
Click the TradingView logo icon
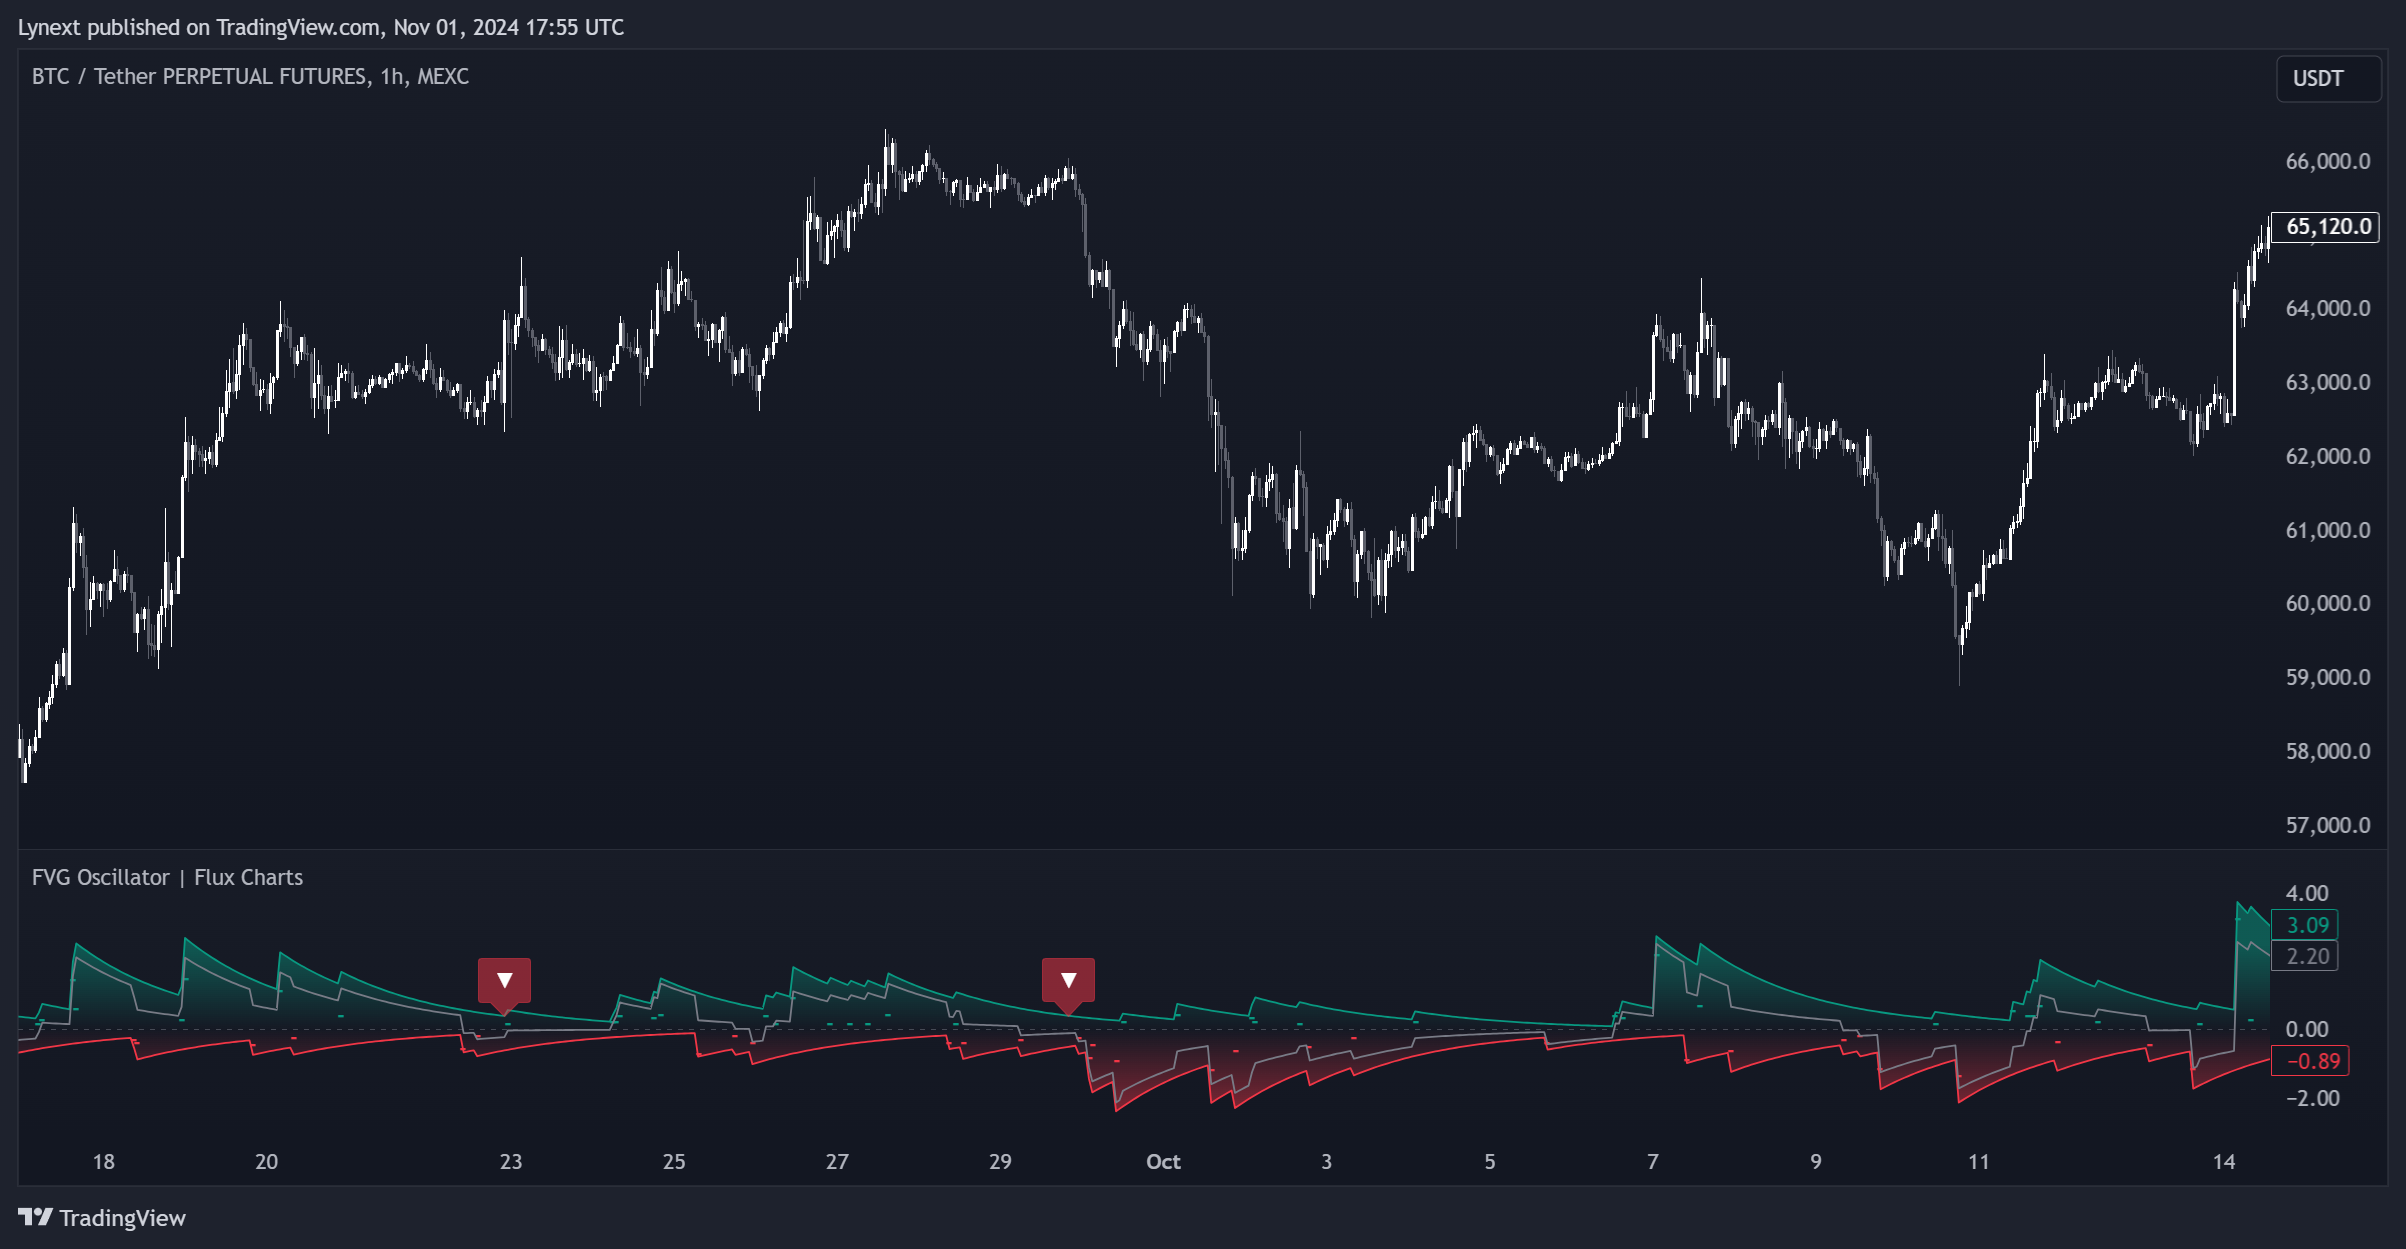pos(35,1217)
